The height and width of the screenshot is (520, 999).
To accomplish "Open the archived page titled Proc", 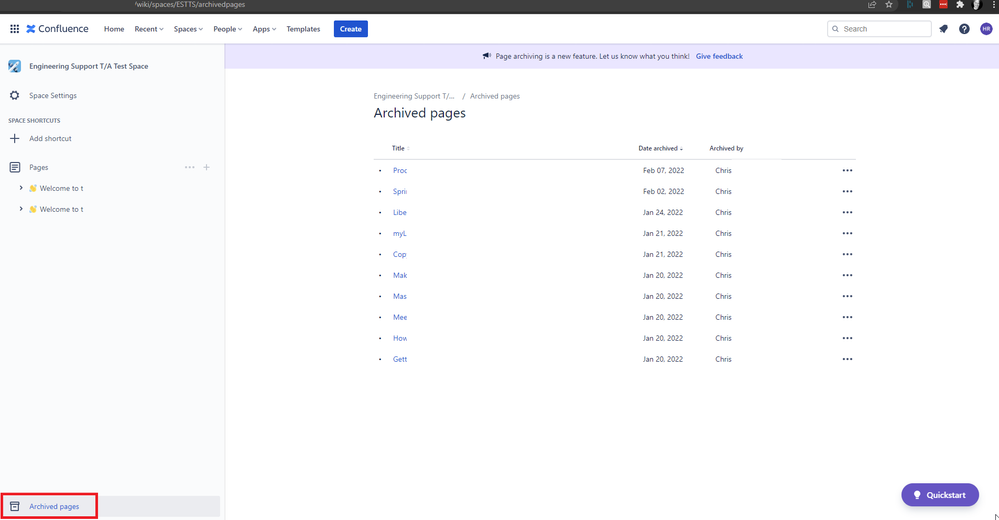I will 400,171.
